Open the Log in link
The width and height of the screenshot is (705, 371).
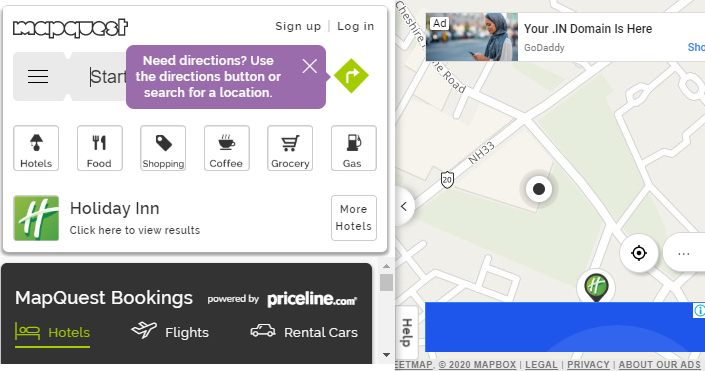point(356,27)
